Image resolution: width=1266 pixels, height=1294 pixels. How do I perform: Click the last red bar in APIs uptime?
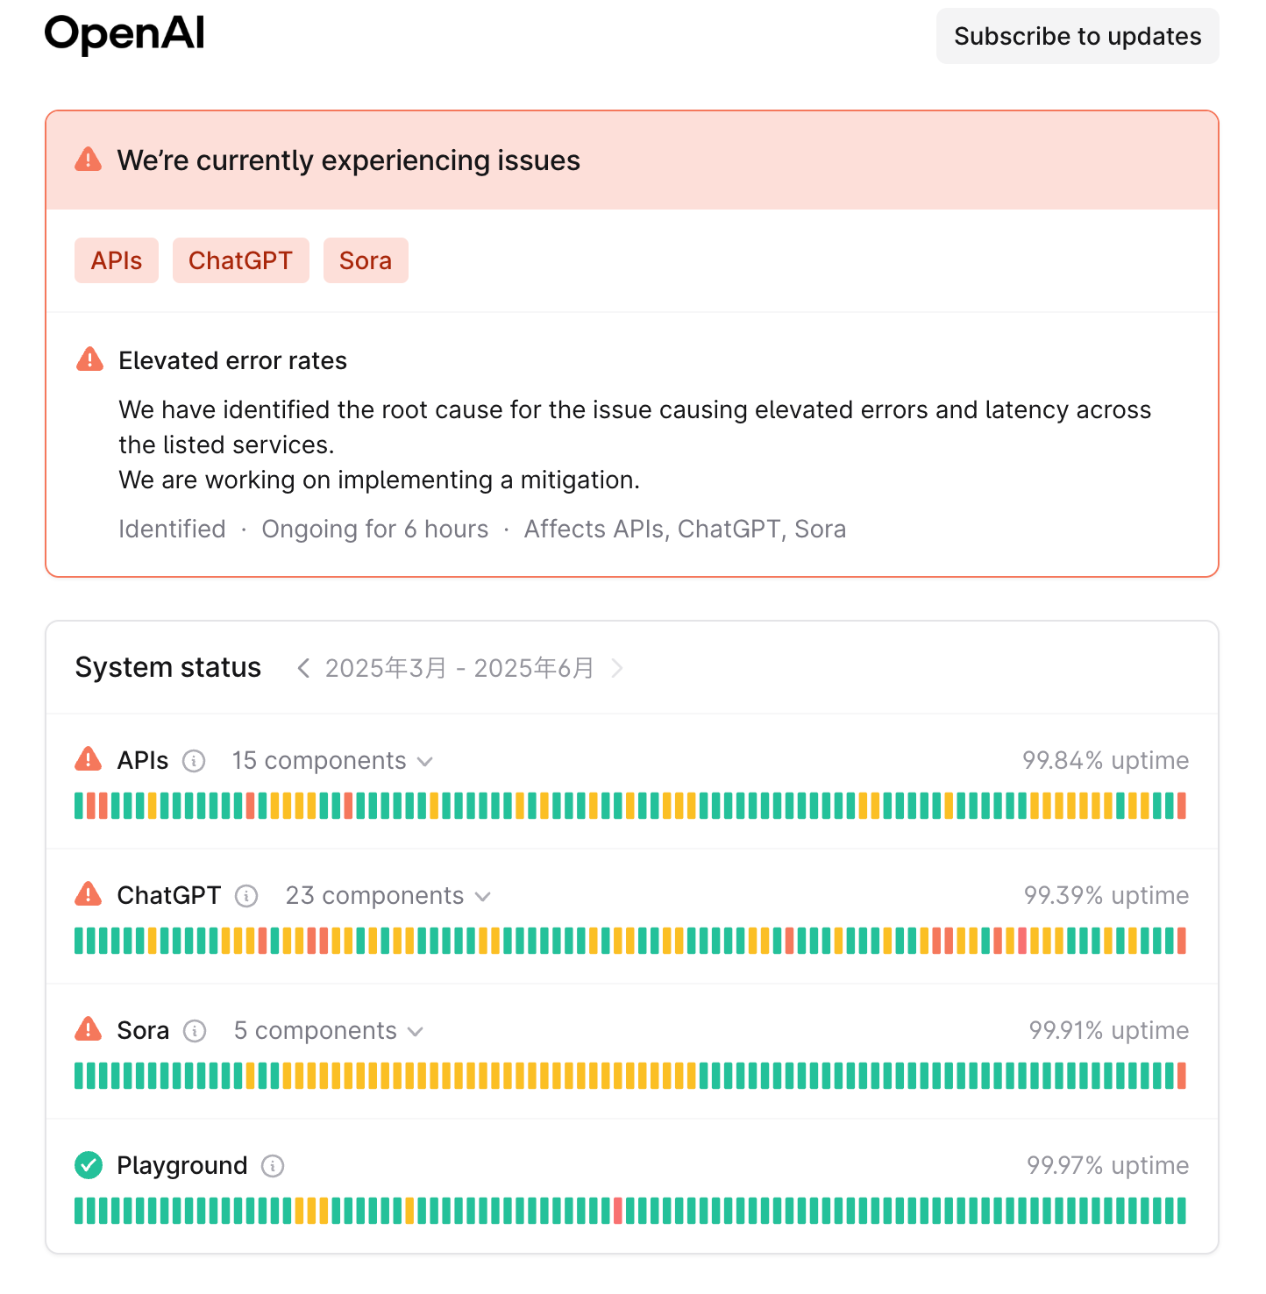click(x=1181, y=806)
